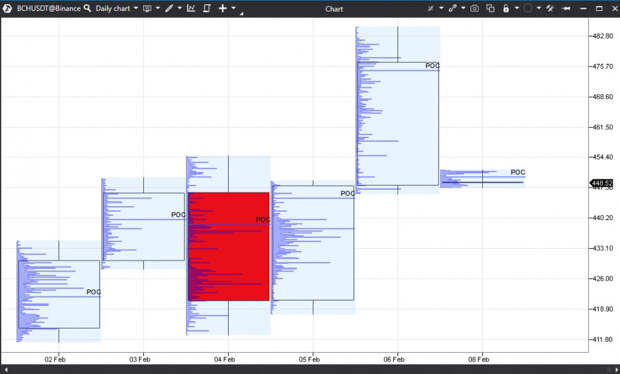This screenshot has height=374, width=620.
Task: Open the instrument search magnifier
Action: tap(87, 8)
